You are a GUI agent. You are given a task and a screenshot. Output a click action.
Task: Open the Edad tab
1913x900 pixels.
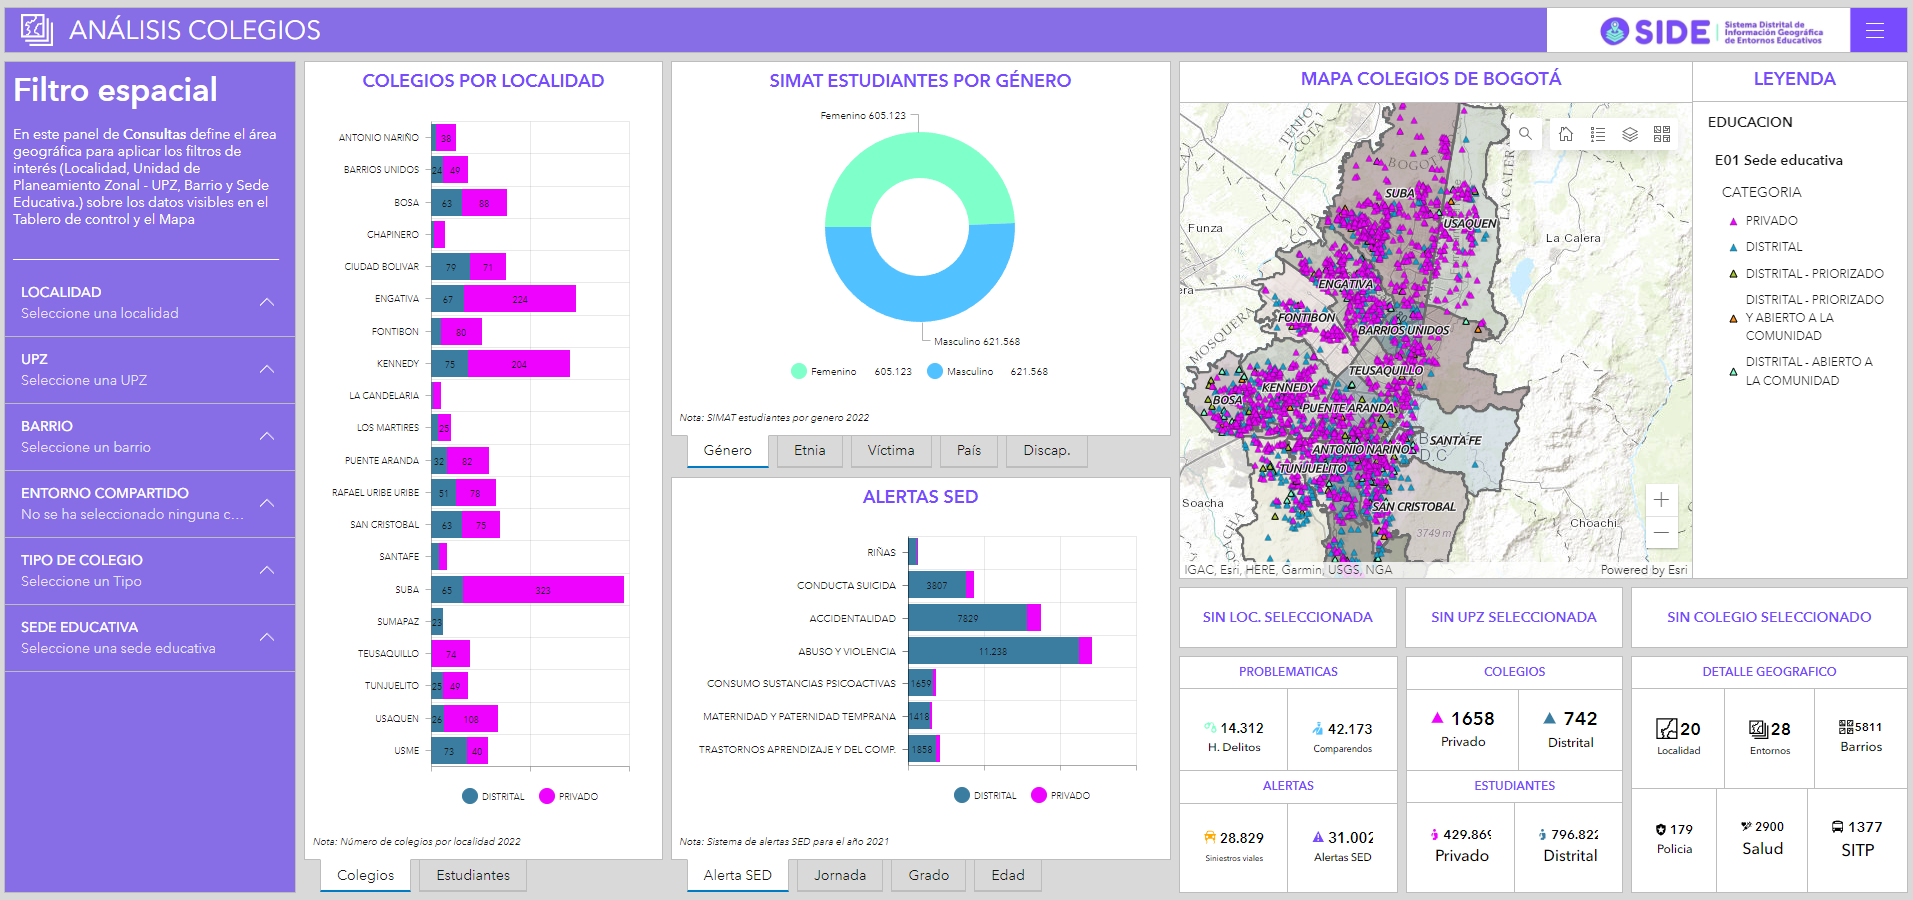(1008, 875)
